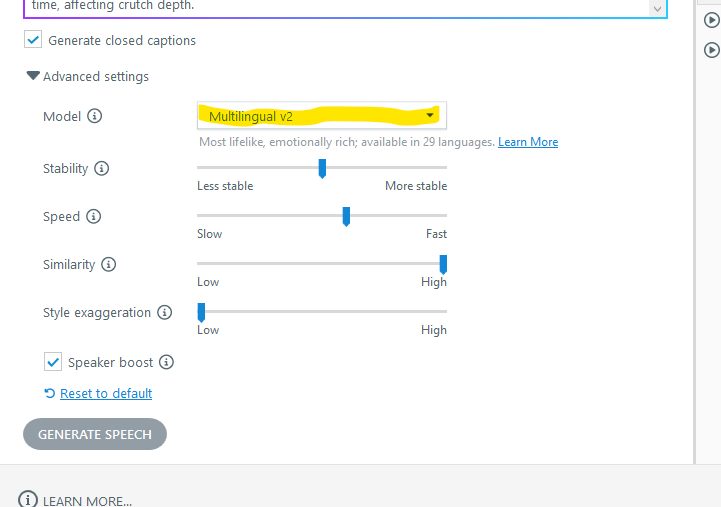The width and height of the screenshot is (721, 507).
Task: Click the Speaker boost info icon
Action: pos(167,362)
